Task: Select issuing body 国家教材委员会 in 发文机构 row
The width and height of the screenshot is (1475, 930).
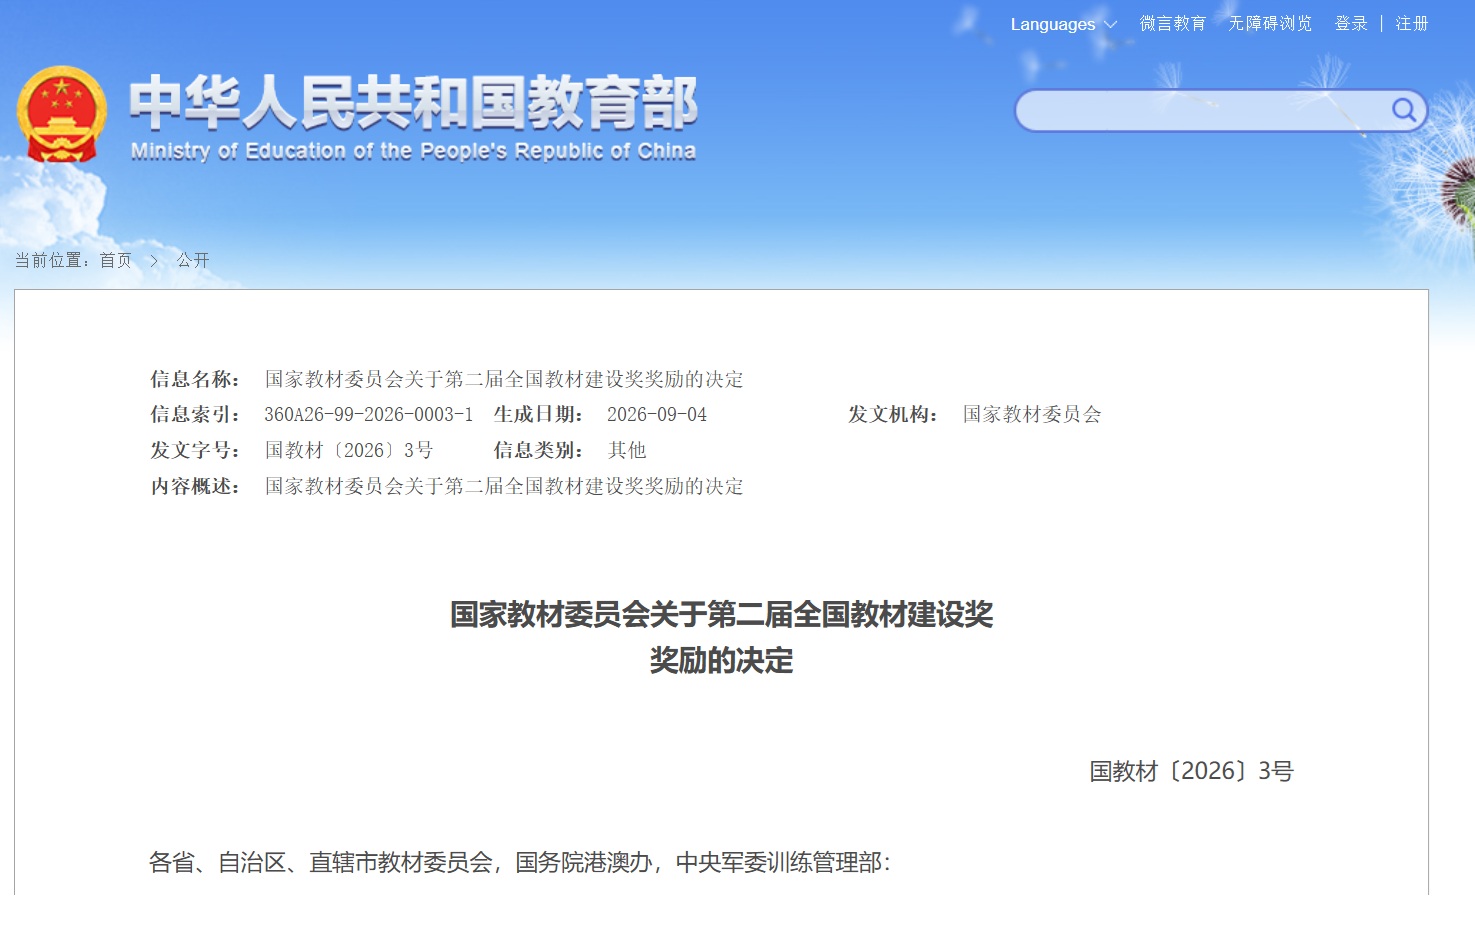Action: point(1032,414)
